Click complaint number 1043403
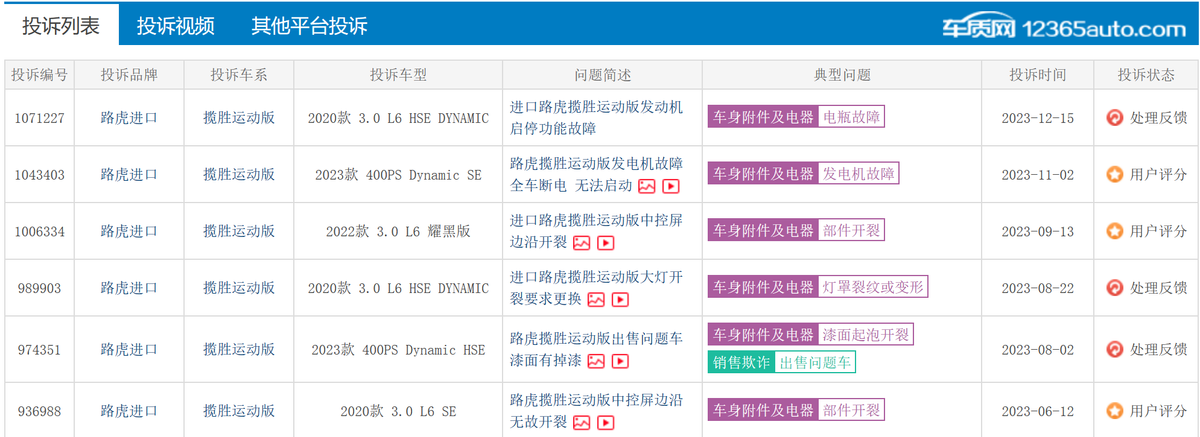 [x=40, y=174]
